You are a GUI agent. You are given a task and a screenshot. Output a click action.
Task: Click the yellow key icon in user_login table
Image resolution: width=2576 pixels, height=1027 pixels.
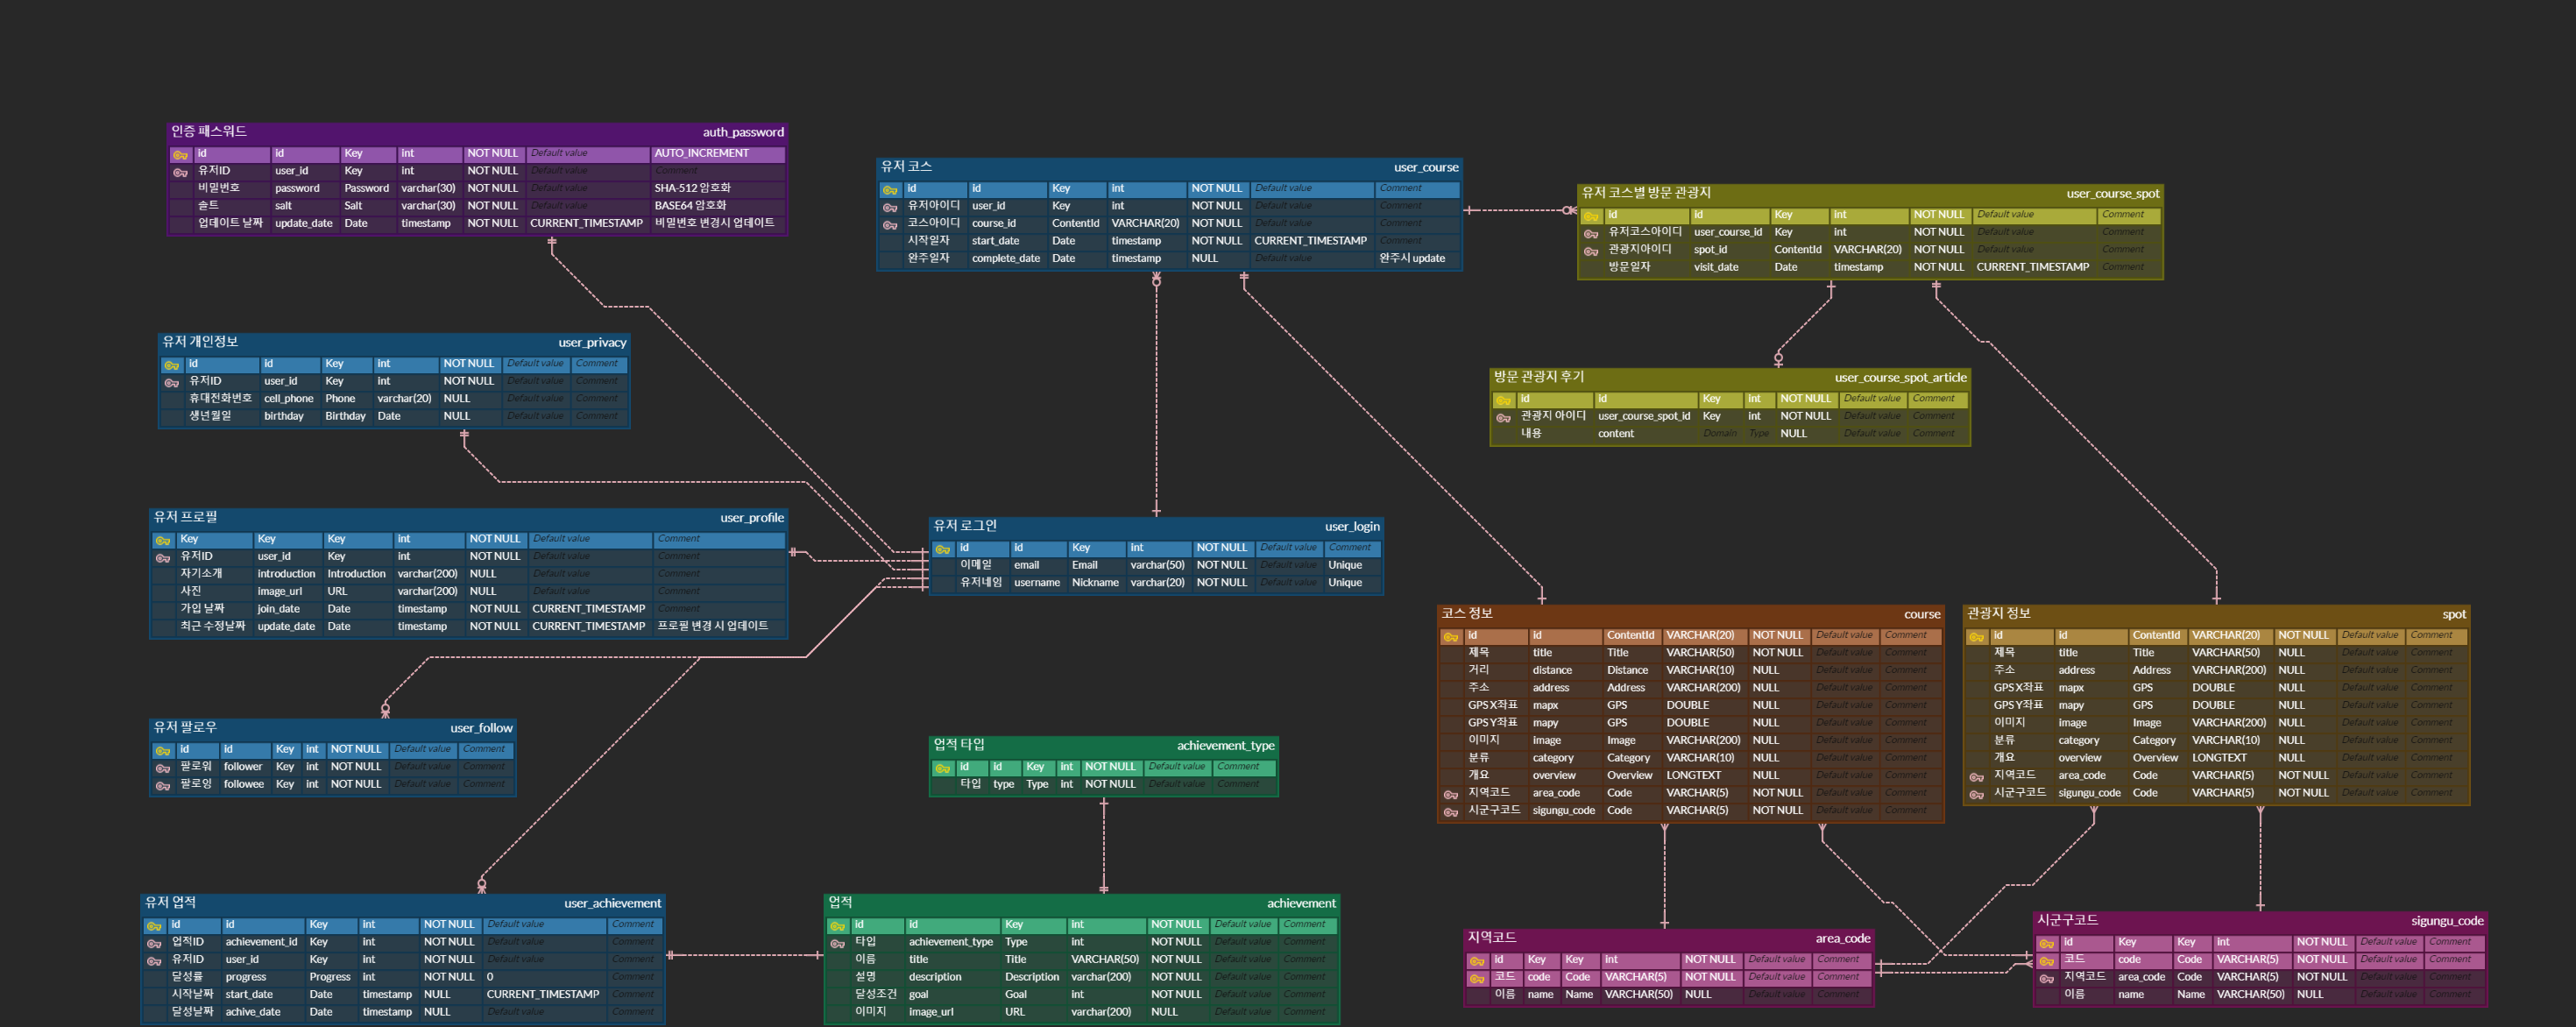tap(942, 549)
